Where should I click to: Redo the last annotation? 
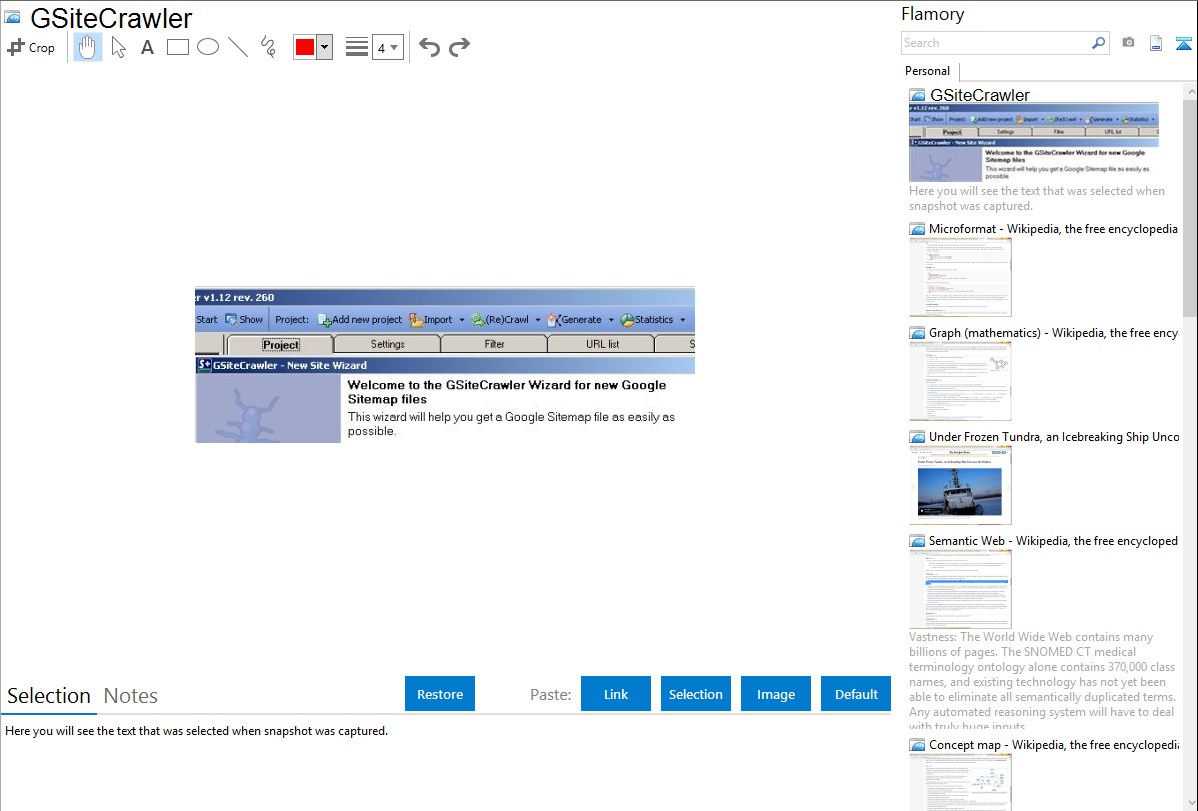tap(459, 47)
